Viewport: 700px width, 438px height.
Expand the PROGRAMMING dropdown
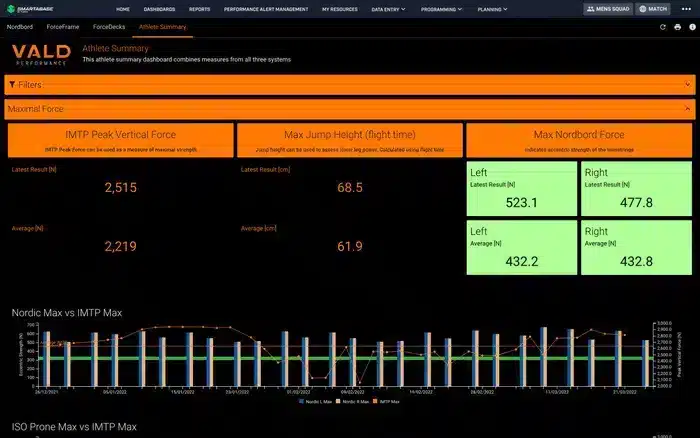pyautogui.click(x=441, y=9)
